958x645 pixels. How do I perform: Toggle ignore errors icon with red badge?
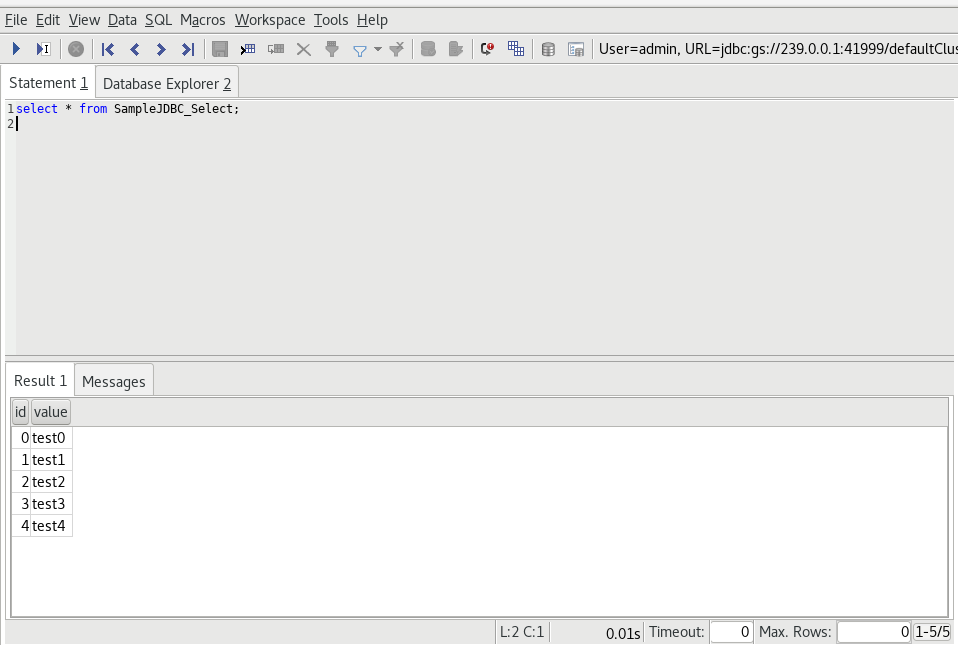click(x=487, y=49)
